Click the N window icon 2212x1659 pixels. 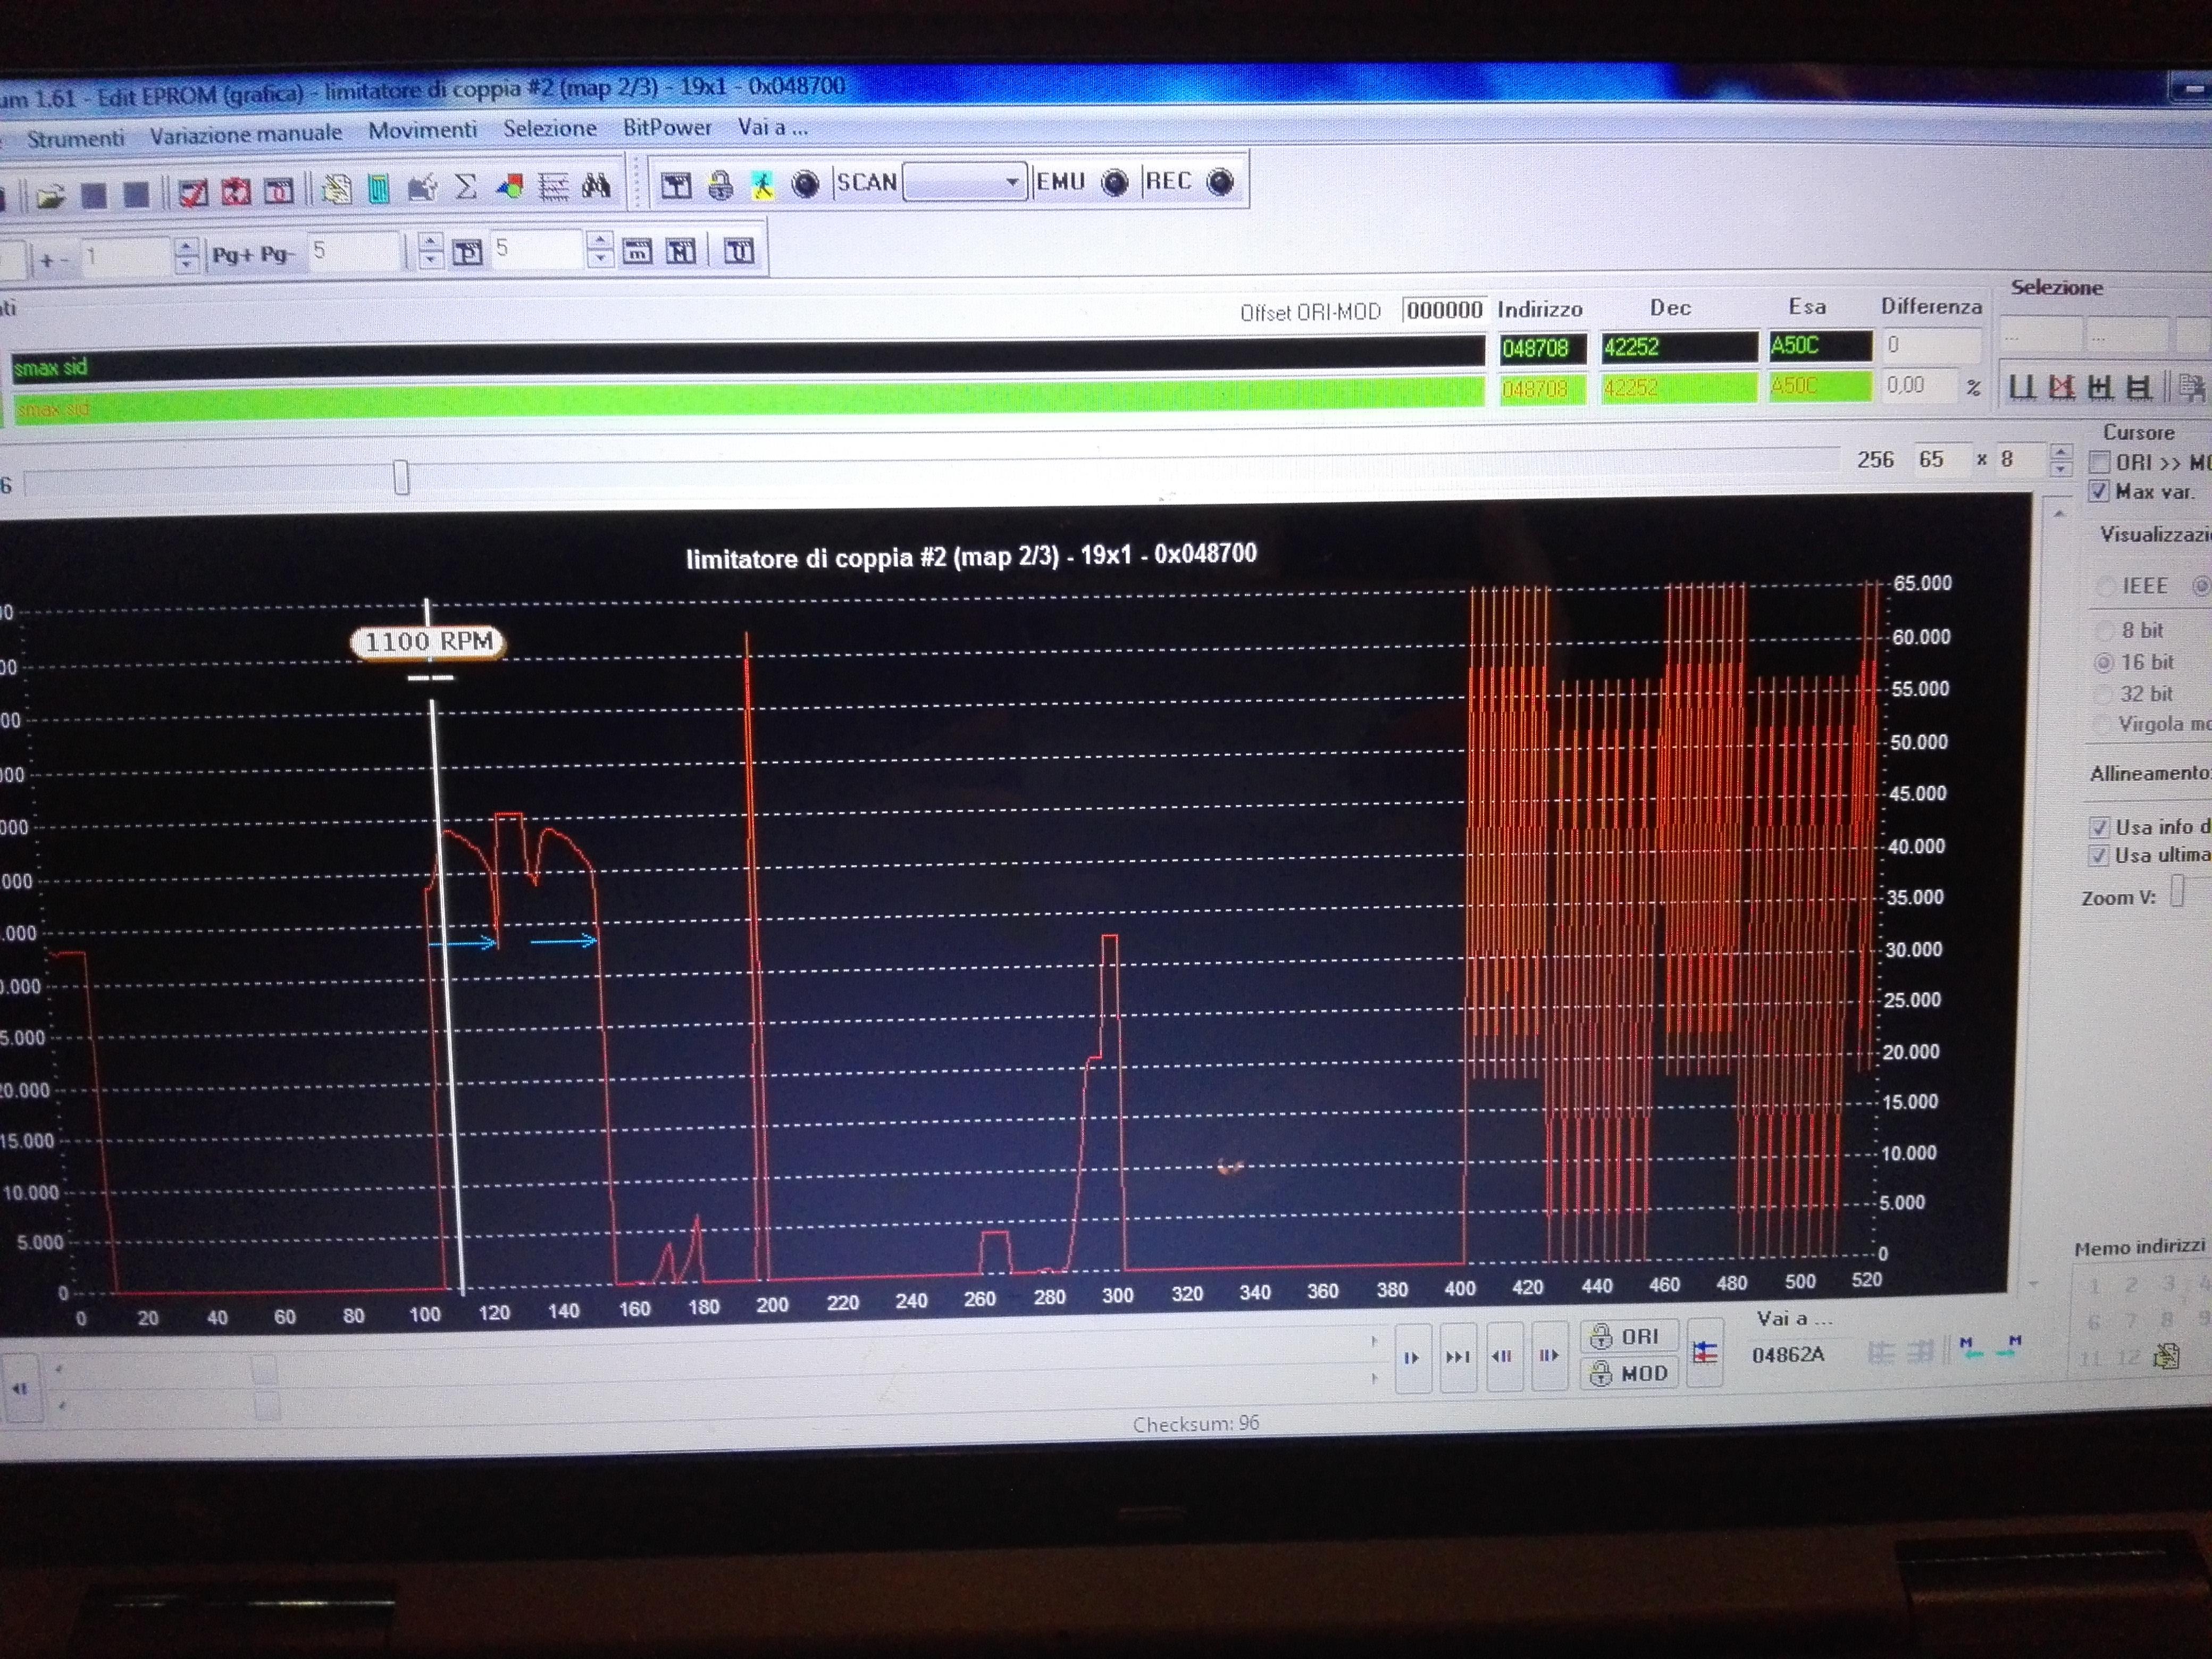click(x=681, y=251)
